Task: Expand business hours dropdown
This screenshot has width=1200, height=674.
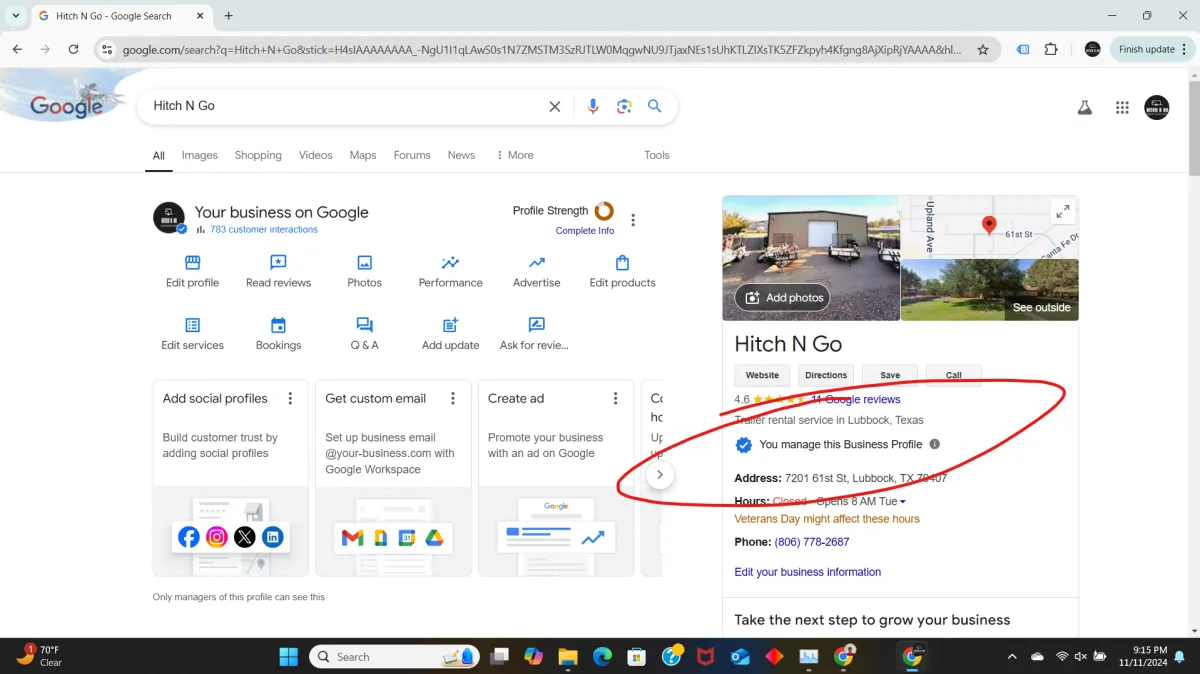Action: 903,502
